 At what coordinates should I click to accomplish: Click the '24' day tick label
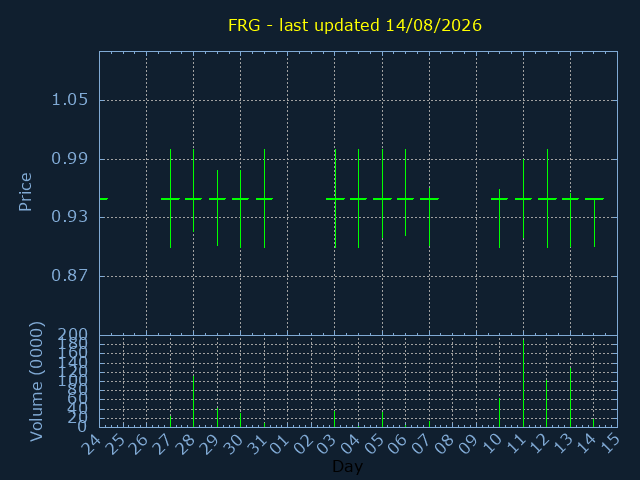pyautogui.click(x=91, y=444)
